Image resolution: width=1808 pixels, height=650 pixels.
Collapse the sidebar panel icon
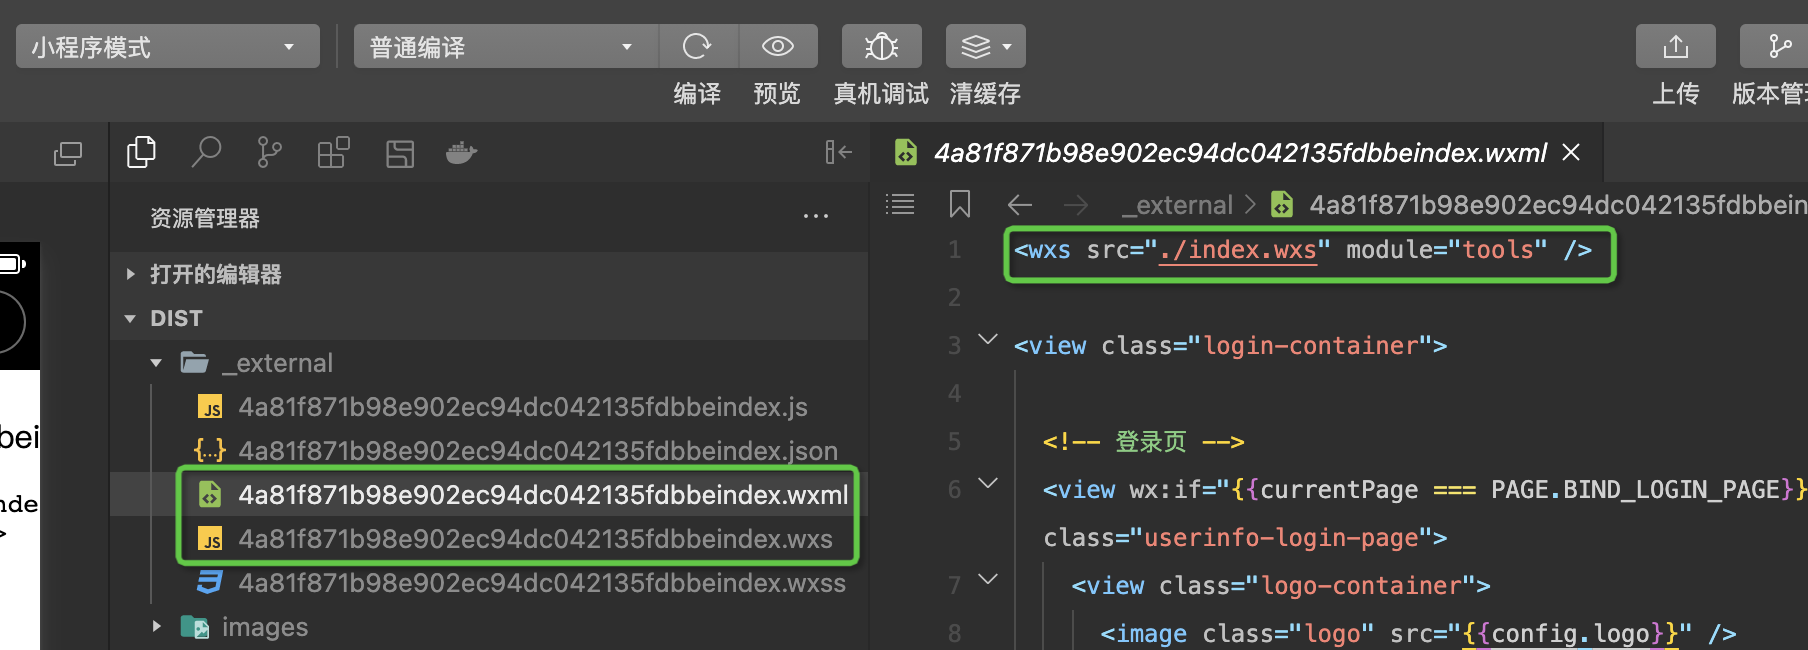click(838, 152)
